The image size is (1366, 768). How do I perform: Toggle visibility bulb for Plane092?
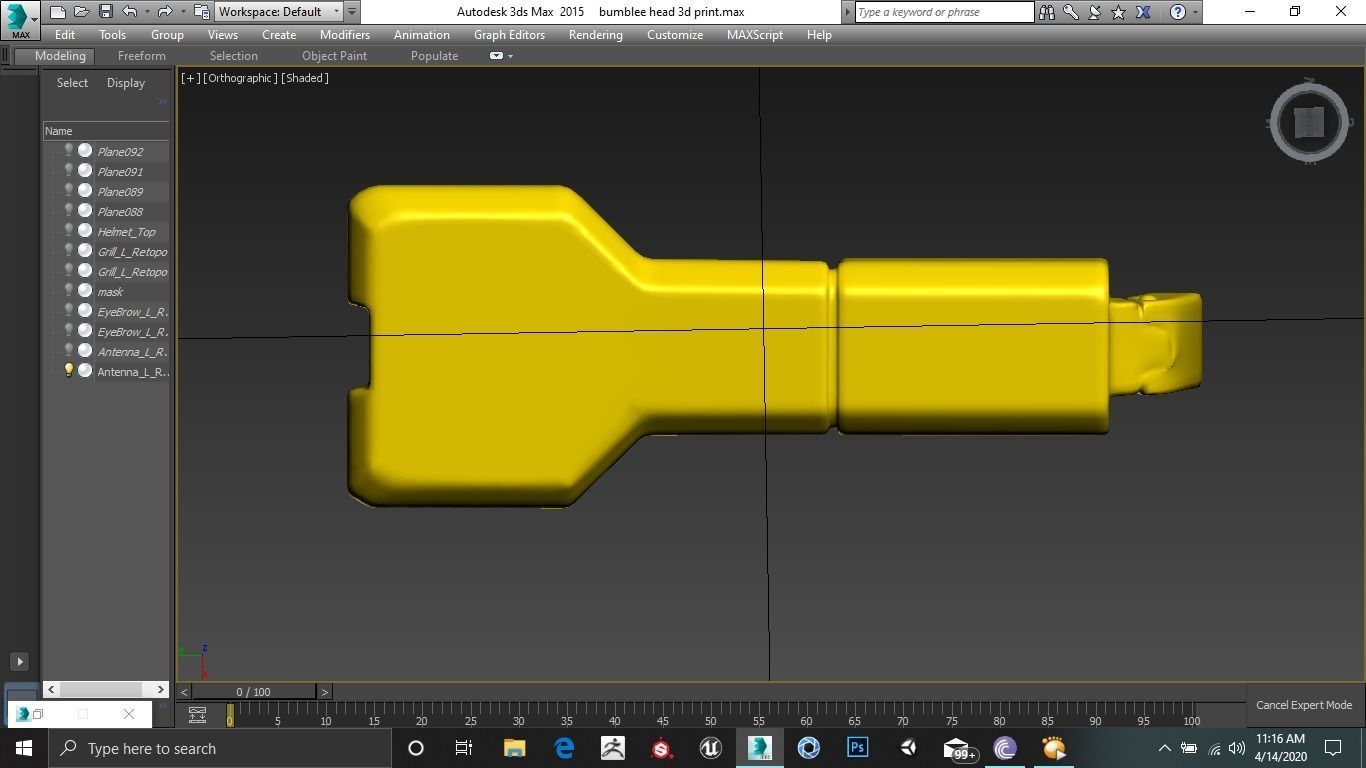[x=69, y=151]
